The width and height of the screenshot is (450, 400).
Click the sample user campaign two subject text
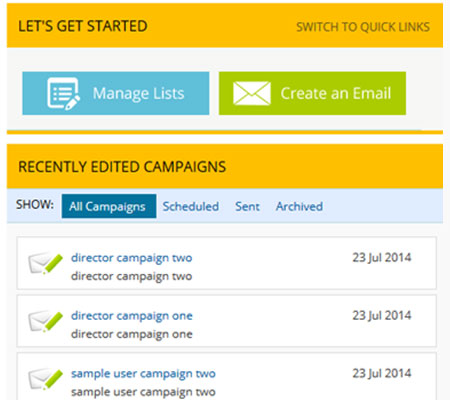143,392
